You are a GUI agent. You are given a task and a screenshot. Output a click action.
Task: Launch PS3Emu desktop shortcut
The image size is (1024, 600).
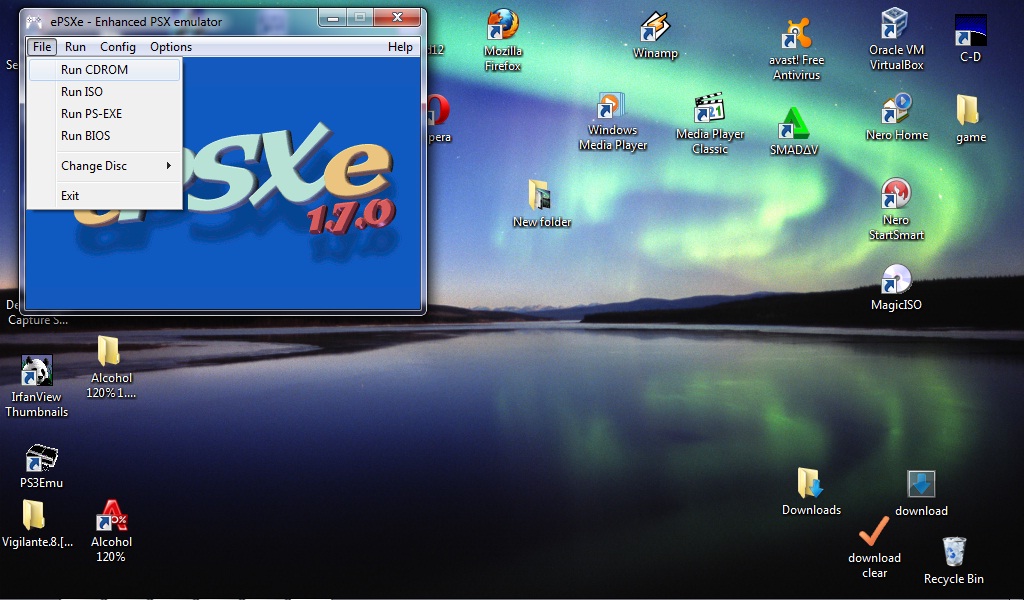(41, 466)
